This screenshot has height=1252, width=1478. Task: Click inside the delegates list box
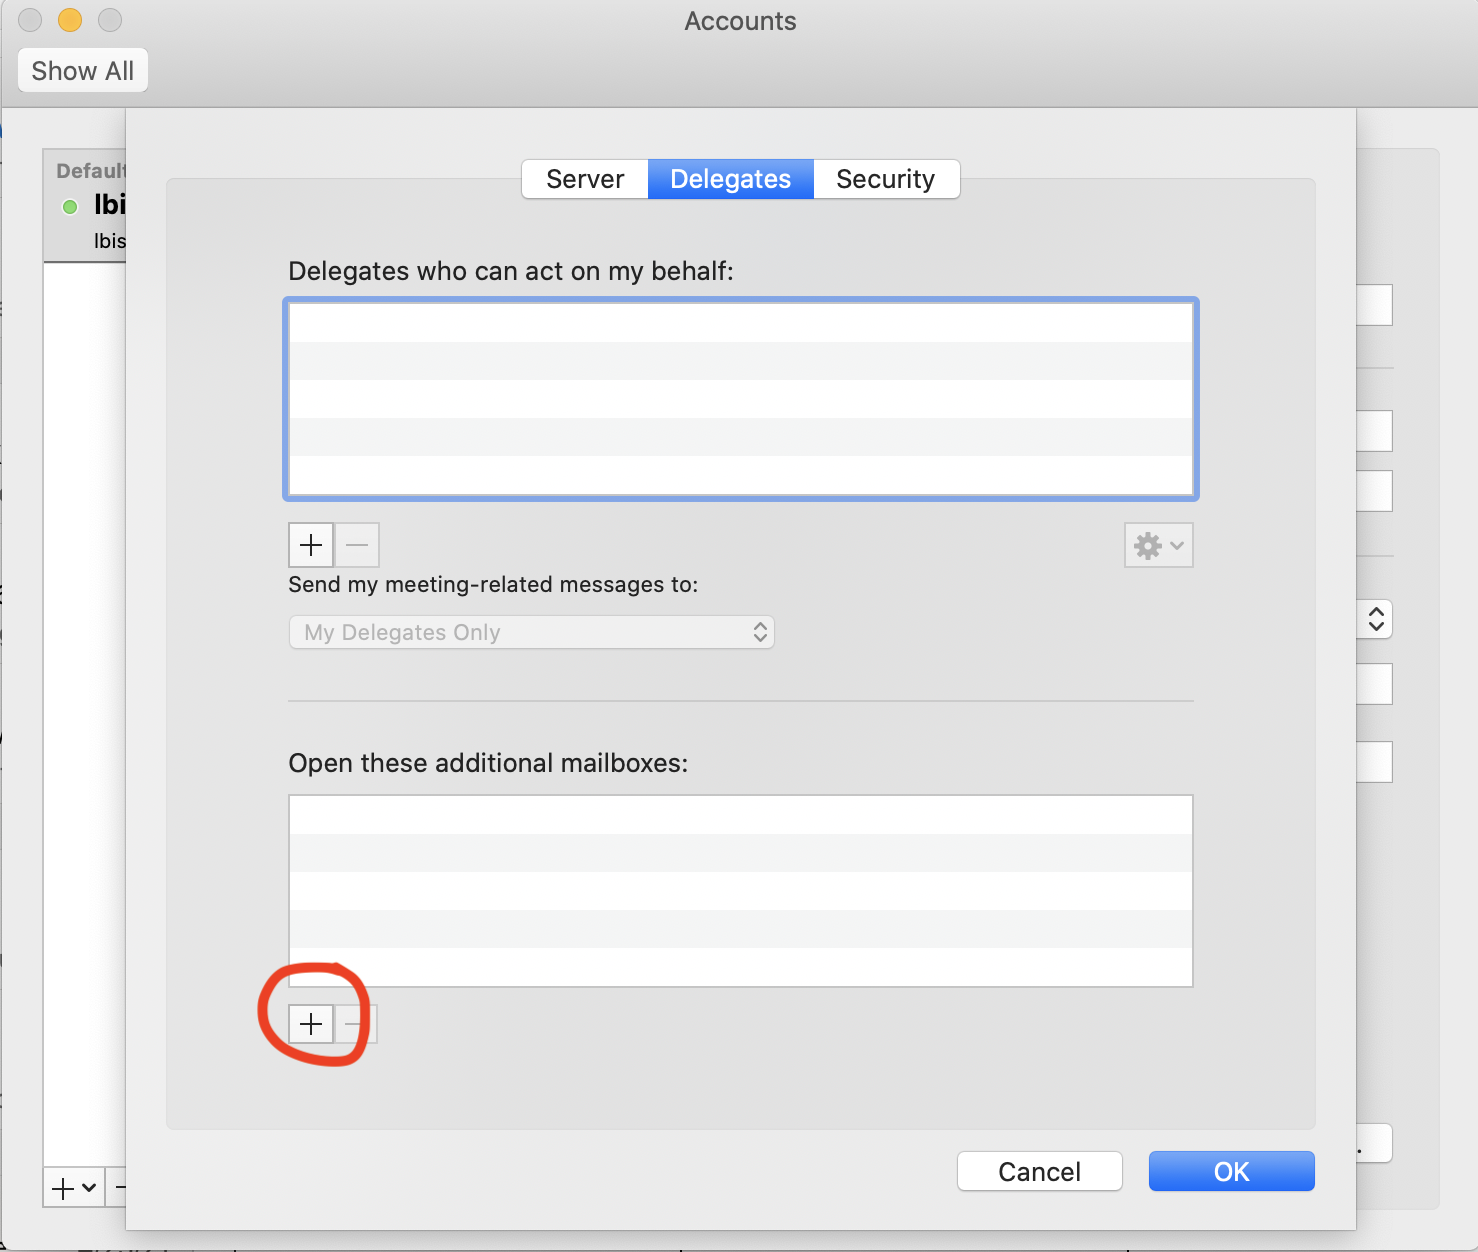click(x=740, y=399)
